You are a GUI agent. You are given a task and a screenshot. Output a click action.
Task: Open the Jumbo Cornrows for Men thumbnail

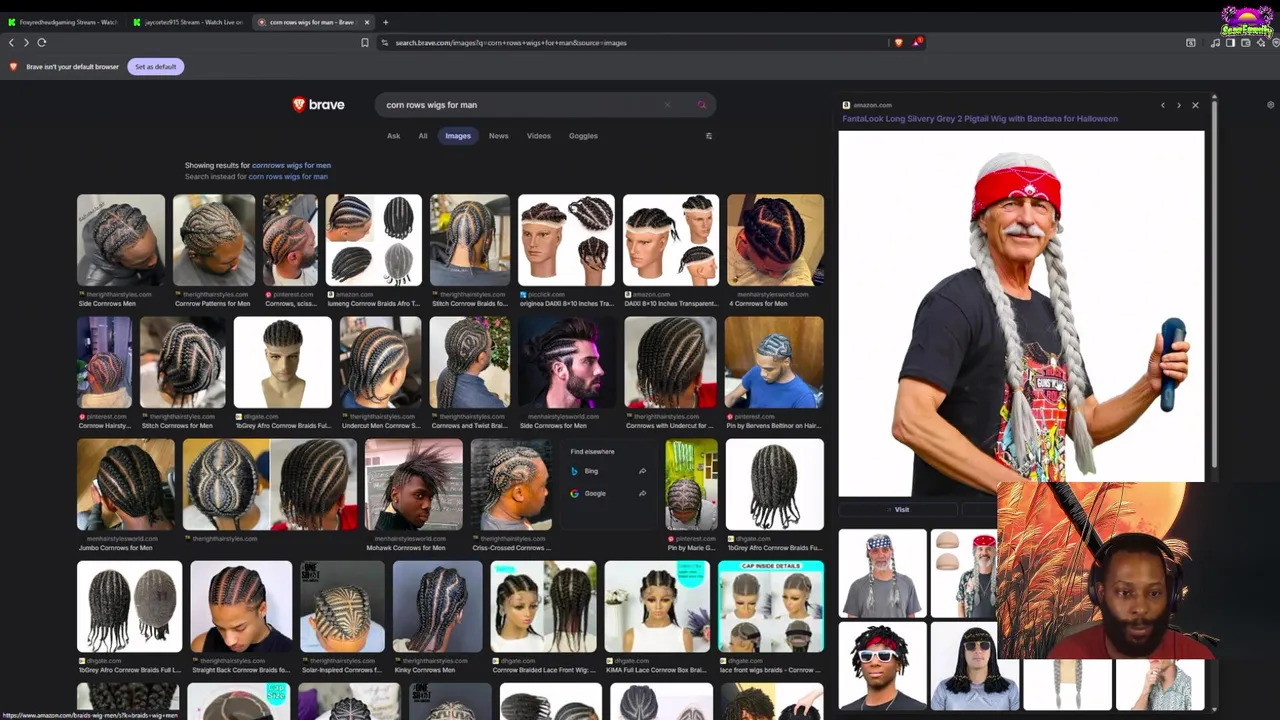pyautogui.click(x=125, y=485)
